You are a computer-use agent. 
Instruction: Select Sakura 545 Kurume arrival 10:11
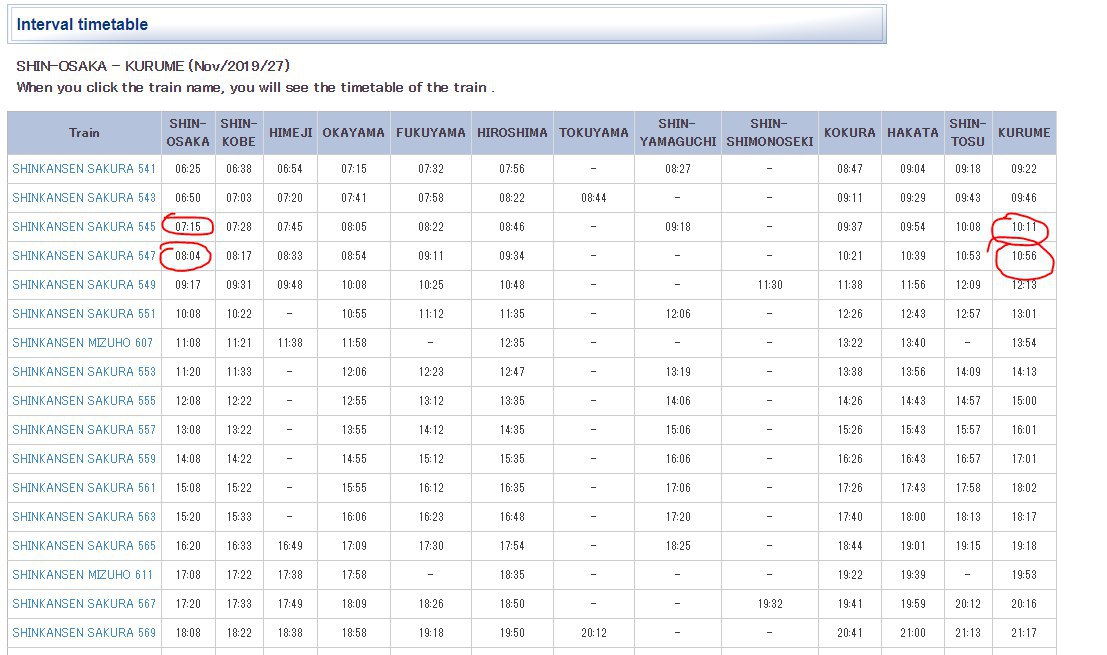1024,227
